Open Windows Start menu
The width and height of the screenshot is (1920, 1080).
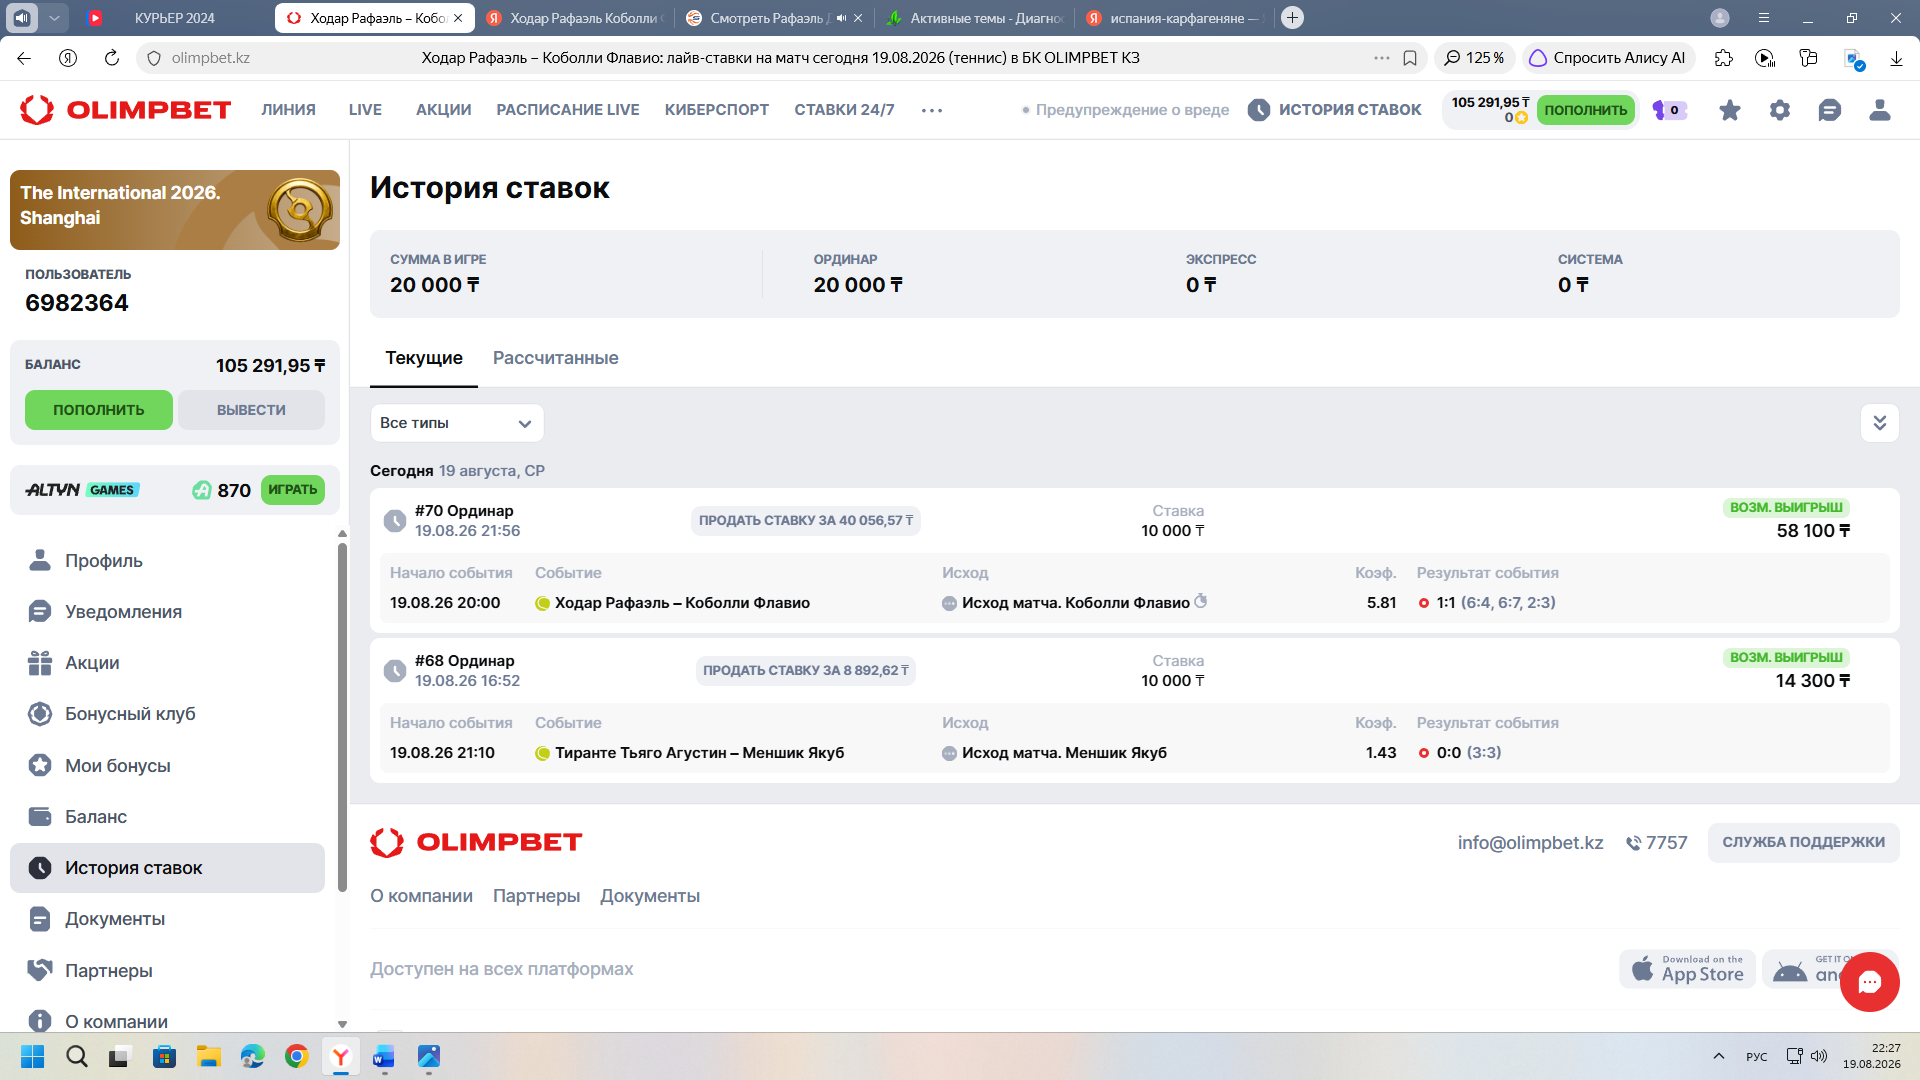33,1056
